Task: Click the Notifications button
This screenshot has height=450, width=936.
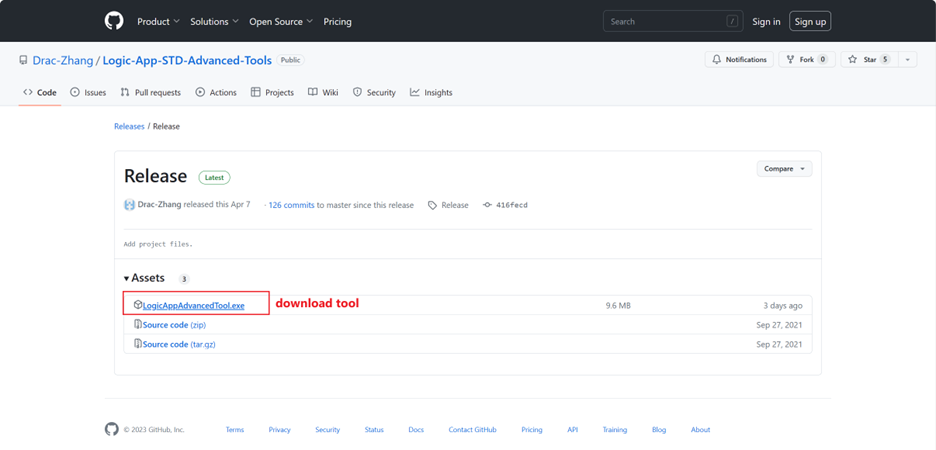Action: tap(739, 60)
